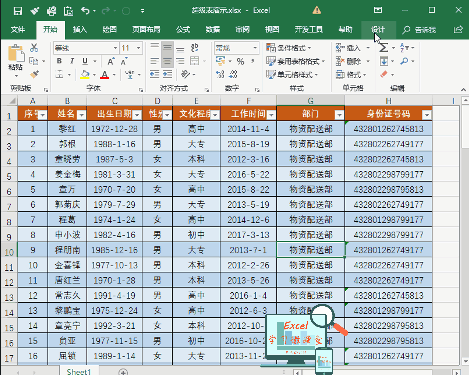Viewport: 469px width, 375px height.
Task: Save the workbook with the Save icon
Action: [x=18, y=11]
